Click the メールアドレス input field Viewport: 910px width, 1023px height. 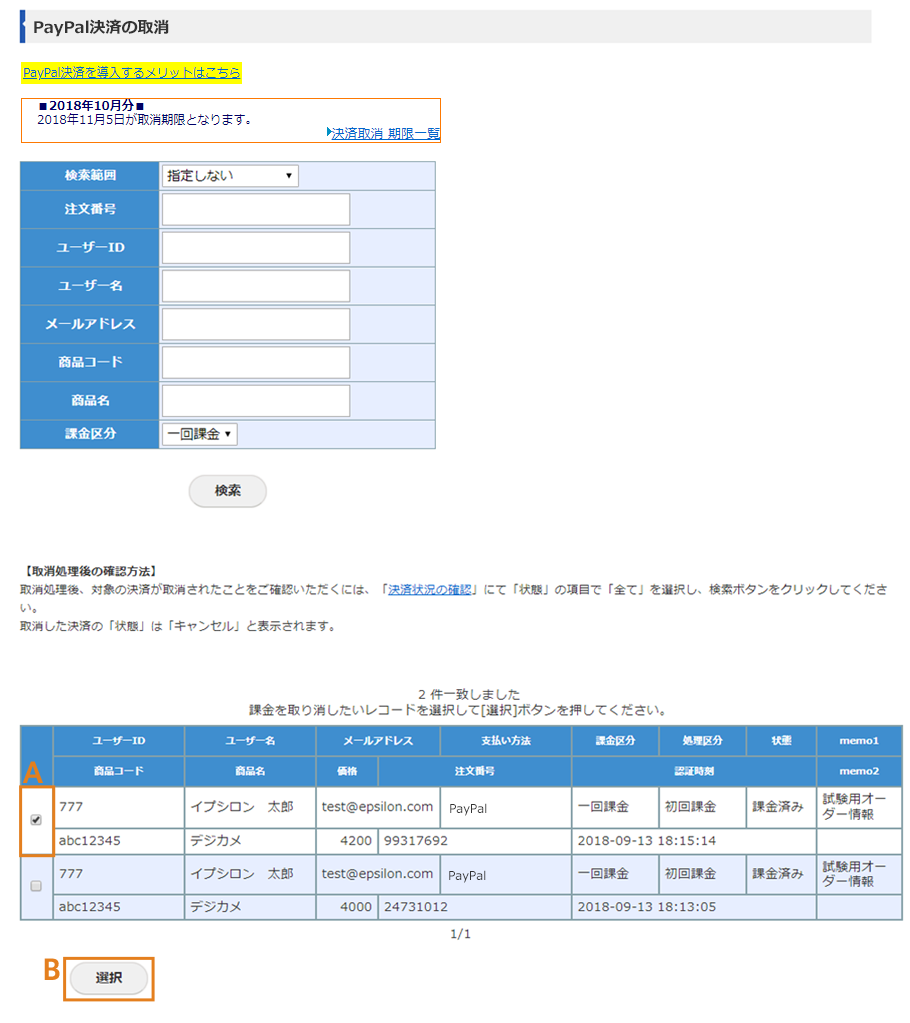(256, 324)
